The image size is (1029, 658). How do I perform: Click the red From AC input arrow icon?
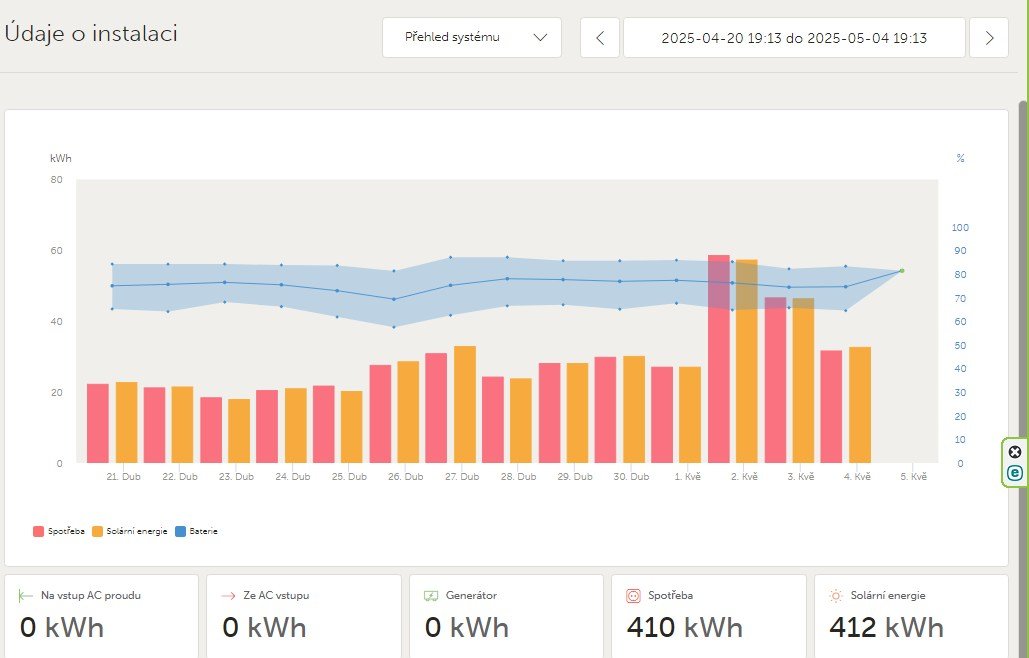tap(228, 595)
